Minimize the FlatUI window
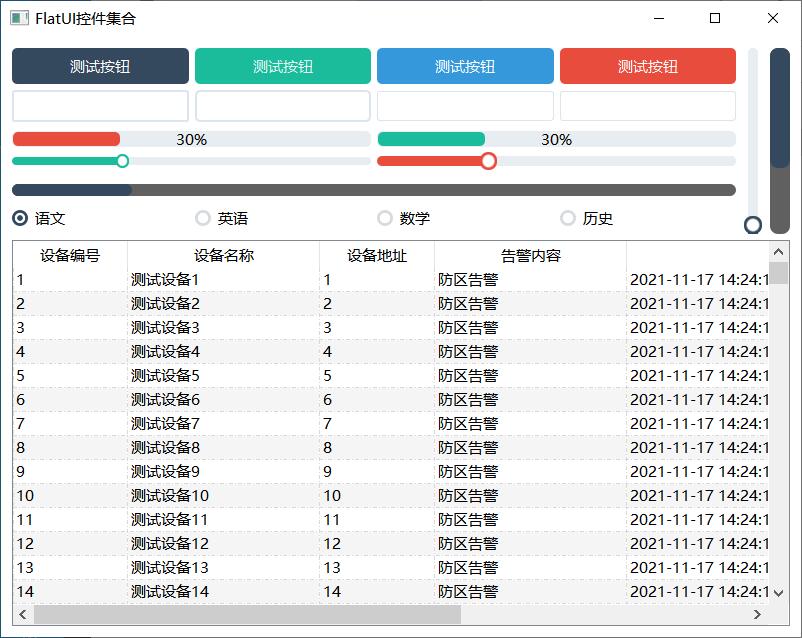Viewport: 802px width, 638px height. [659, 18]
